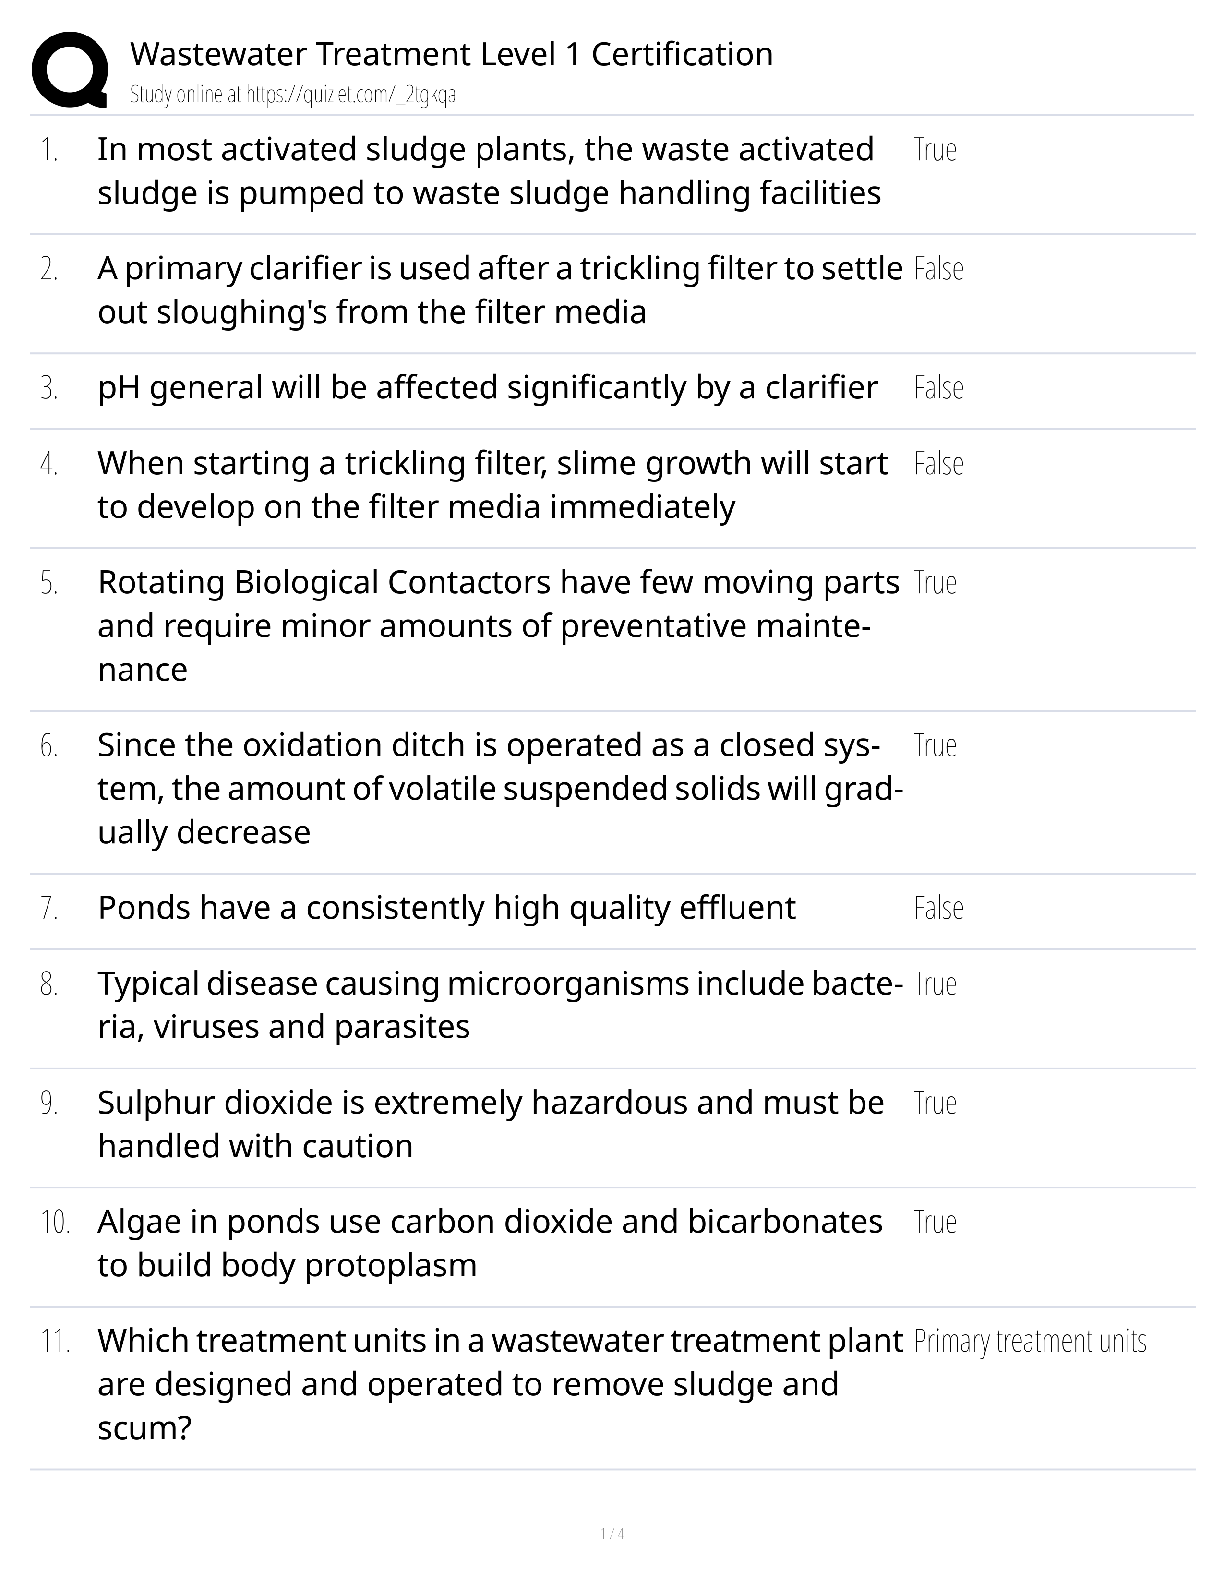
Task: Click the False answer for Ponds question
Action: (x=938, y=908)
